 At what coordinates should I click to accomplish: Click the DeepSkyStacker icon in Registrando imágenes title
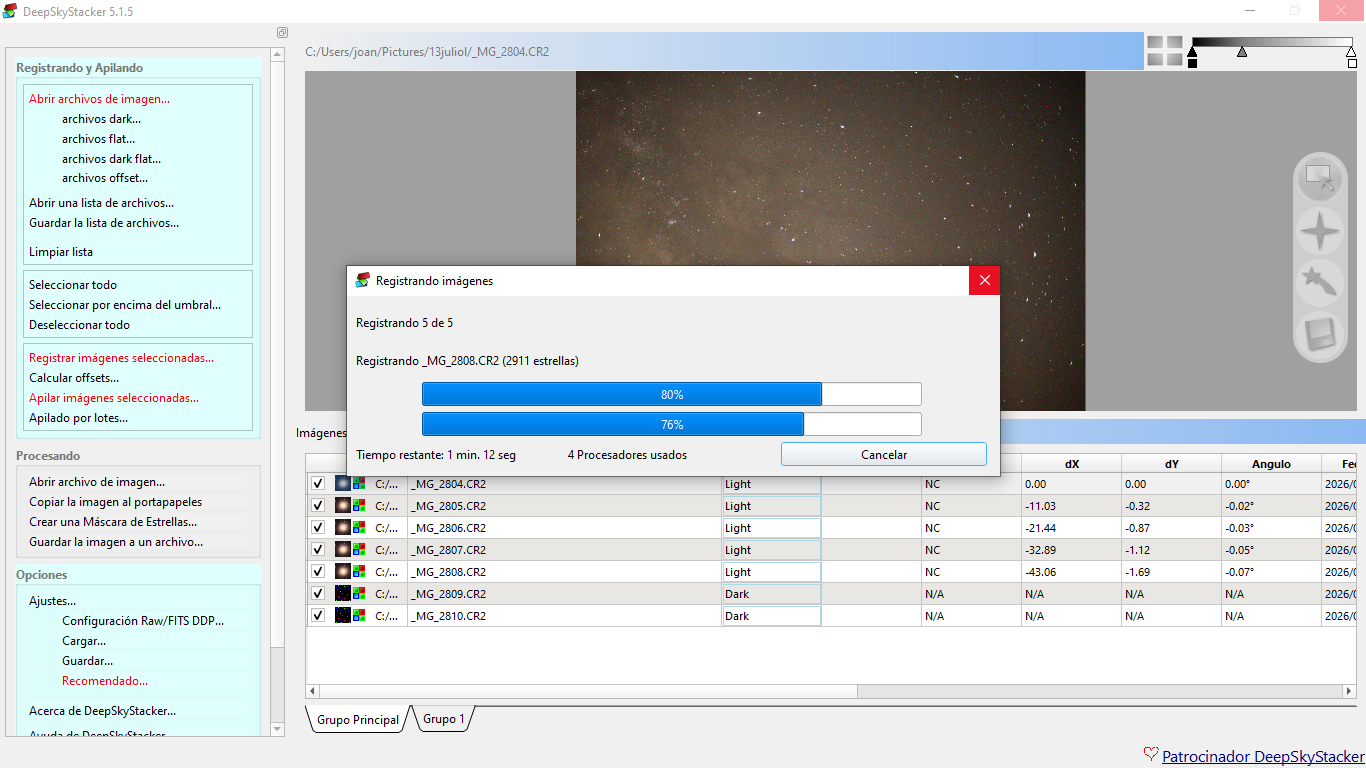(x=363, y=281)
